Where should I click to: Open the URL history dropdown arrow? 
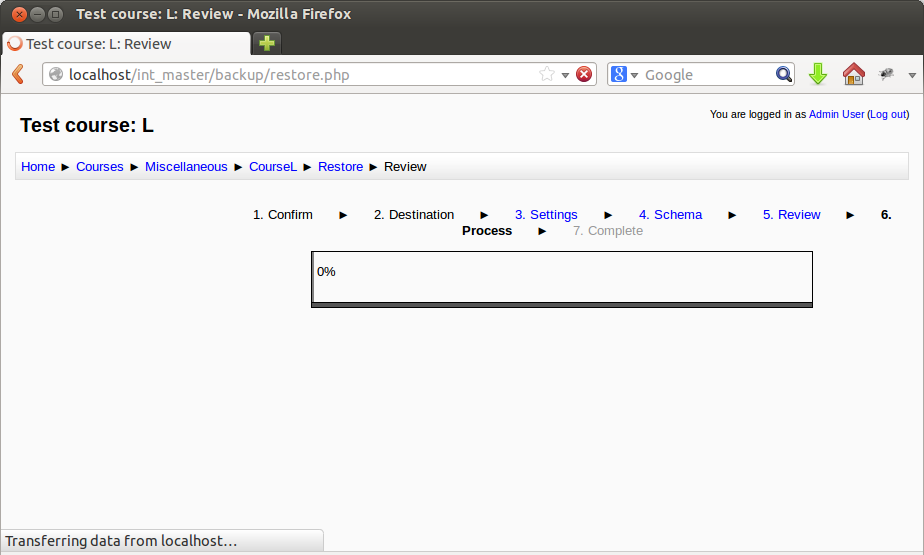pyautogui.click(x=565, y=75)
